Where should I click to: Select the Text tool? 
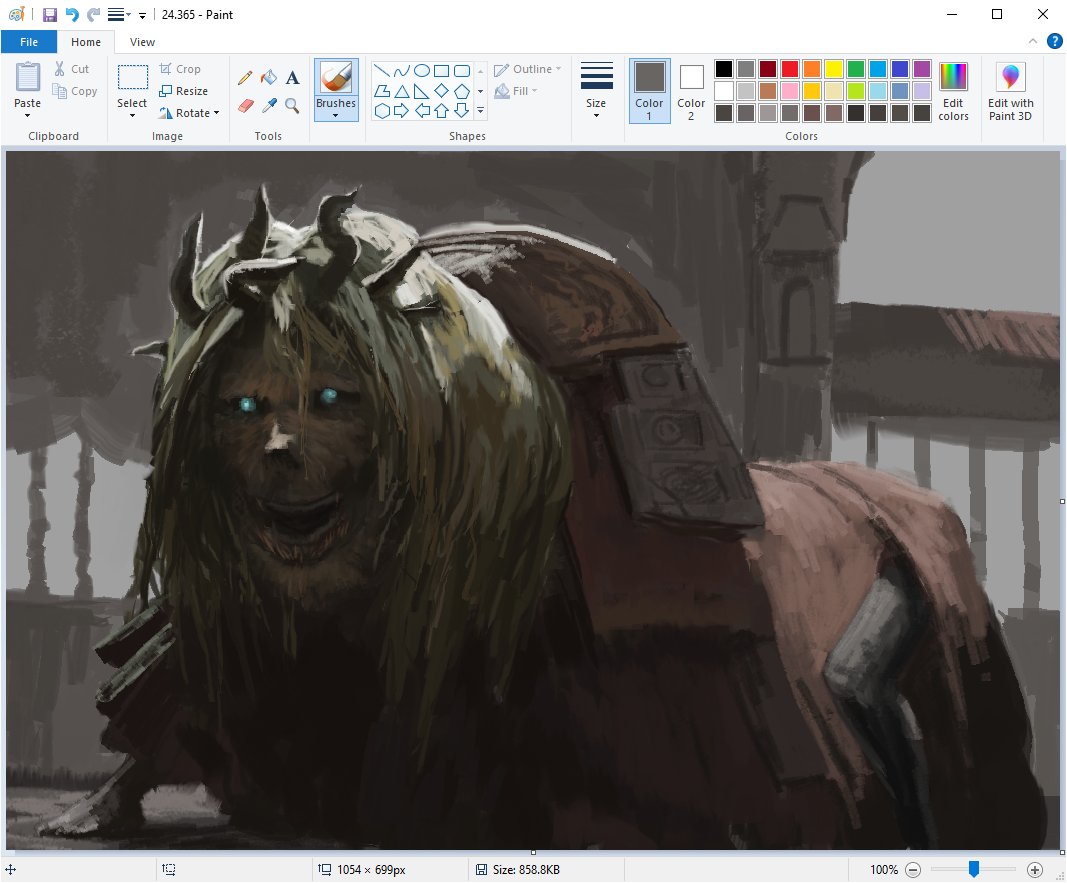coord(292,78)
